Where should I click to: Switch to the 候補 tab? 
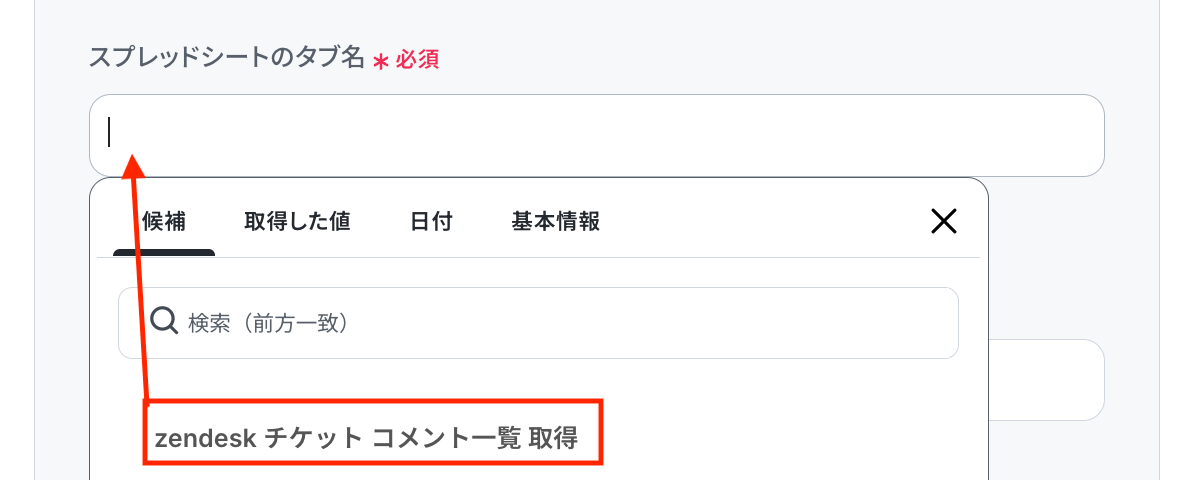coord(164,222)
